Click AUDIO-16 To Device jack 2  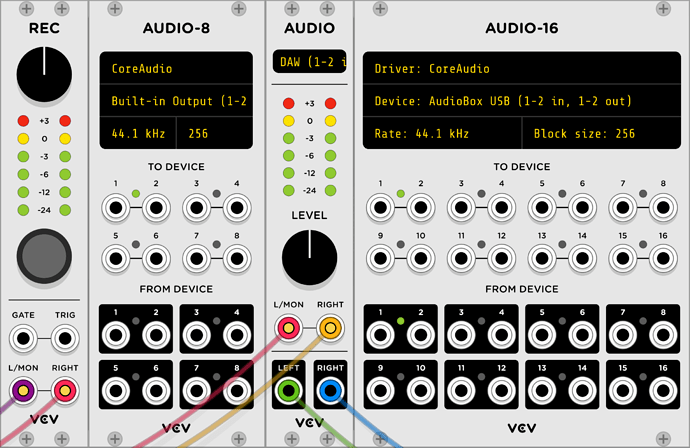tap(421, 208)
